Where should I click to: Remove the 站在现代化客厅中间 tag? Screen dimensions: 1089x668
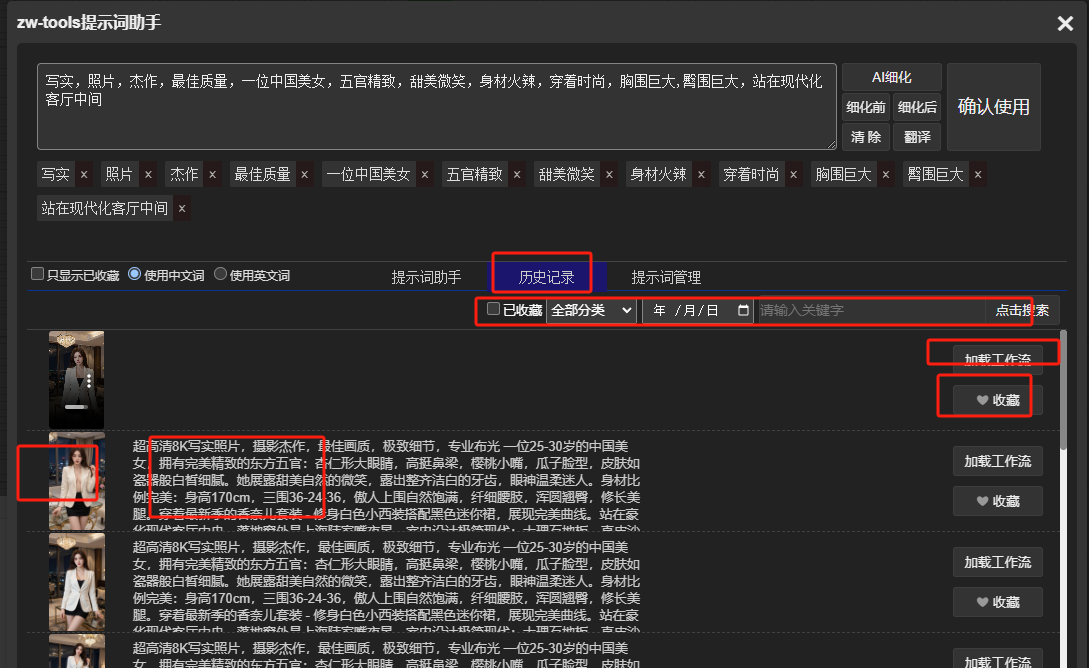click(182, 208)
